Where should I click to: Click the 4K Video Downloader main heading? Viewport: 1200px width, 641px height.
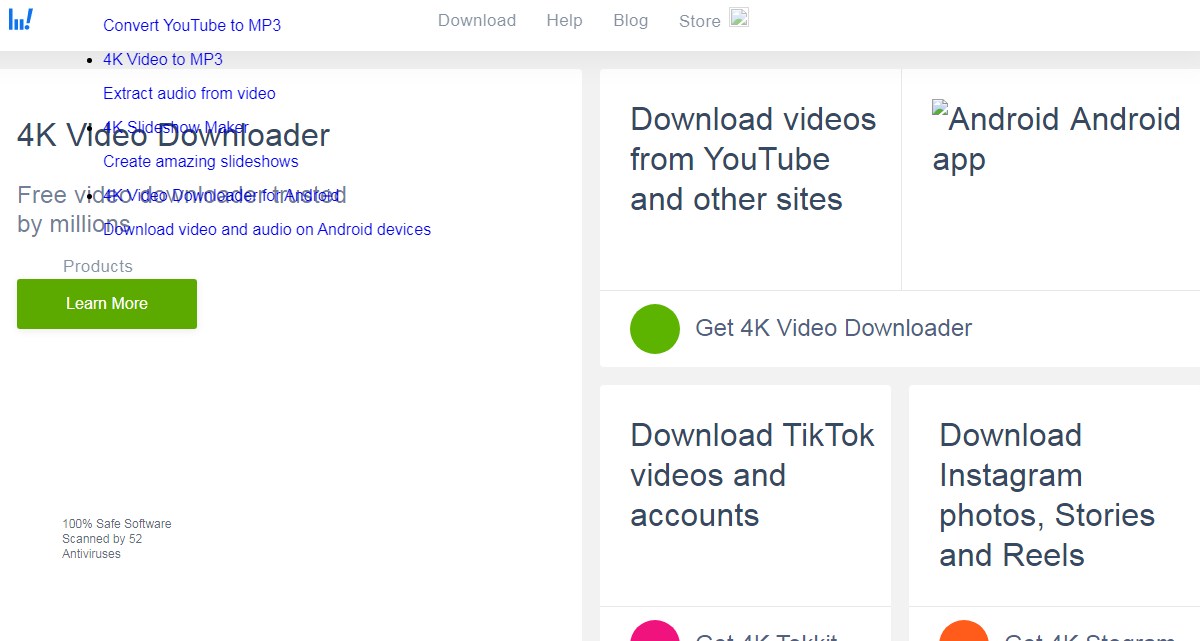pos(173,135)
